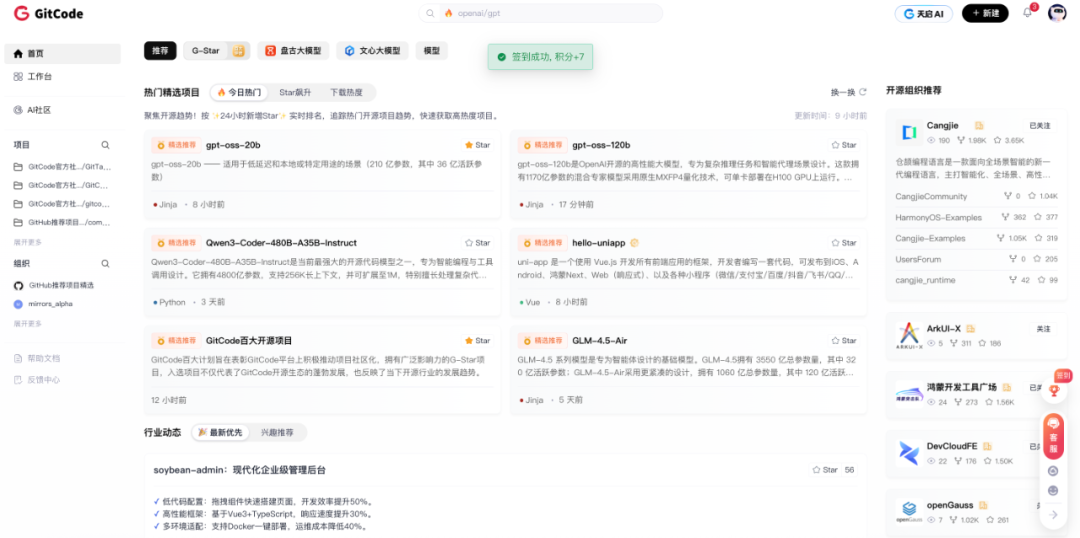Star the soybean-admin article

[824, 470]
